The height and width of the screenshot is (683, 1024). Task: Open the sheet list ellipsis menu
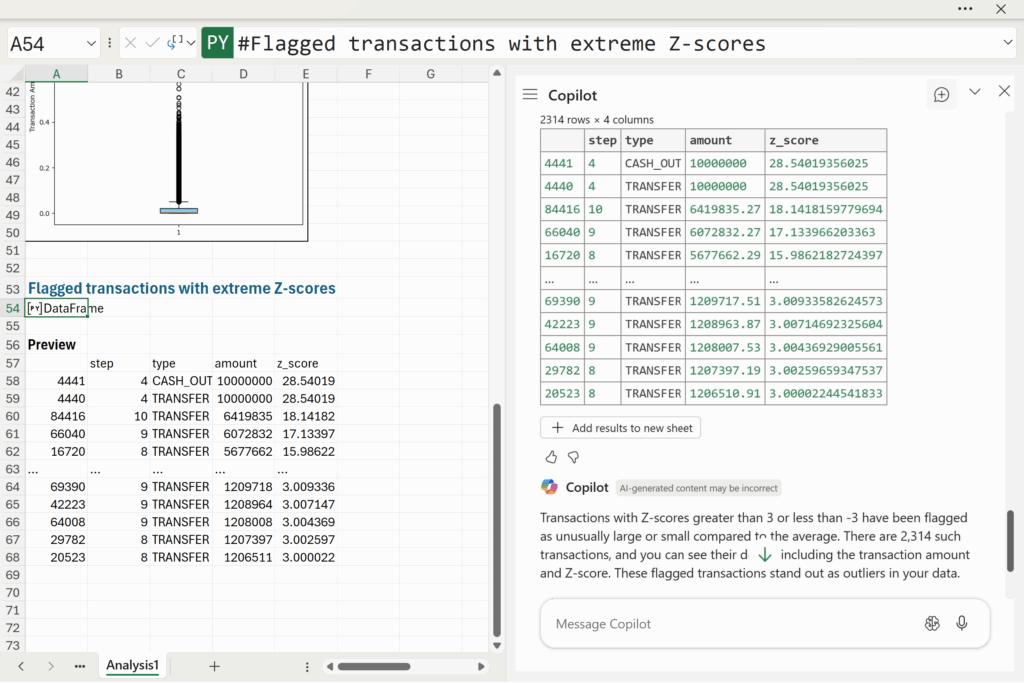tap(80, 665)
